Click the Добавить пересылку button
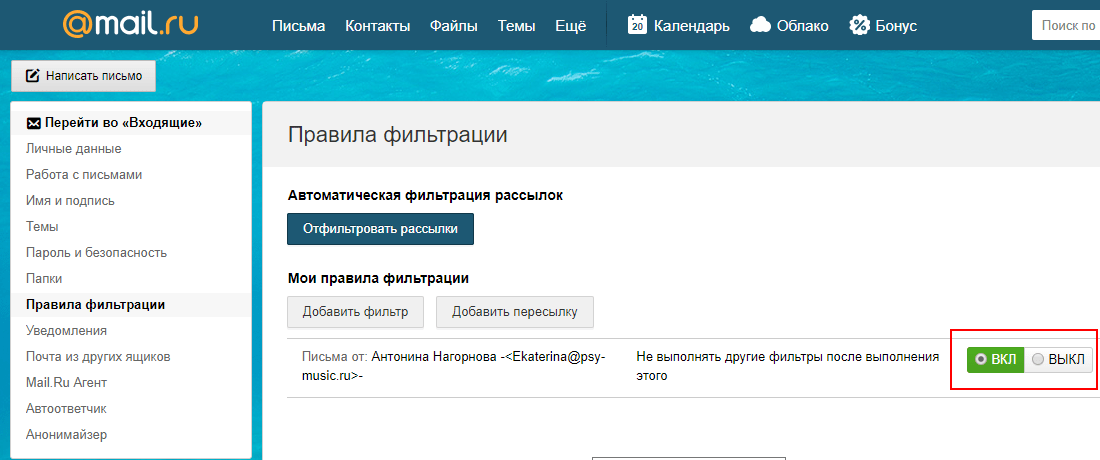Viewport: 1100px width, 460px height. point(515,312)
